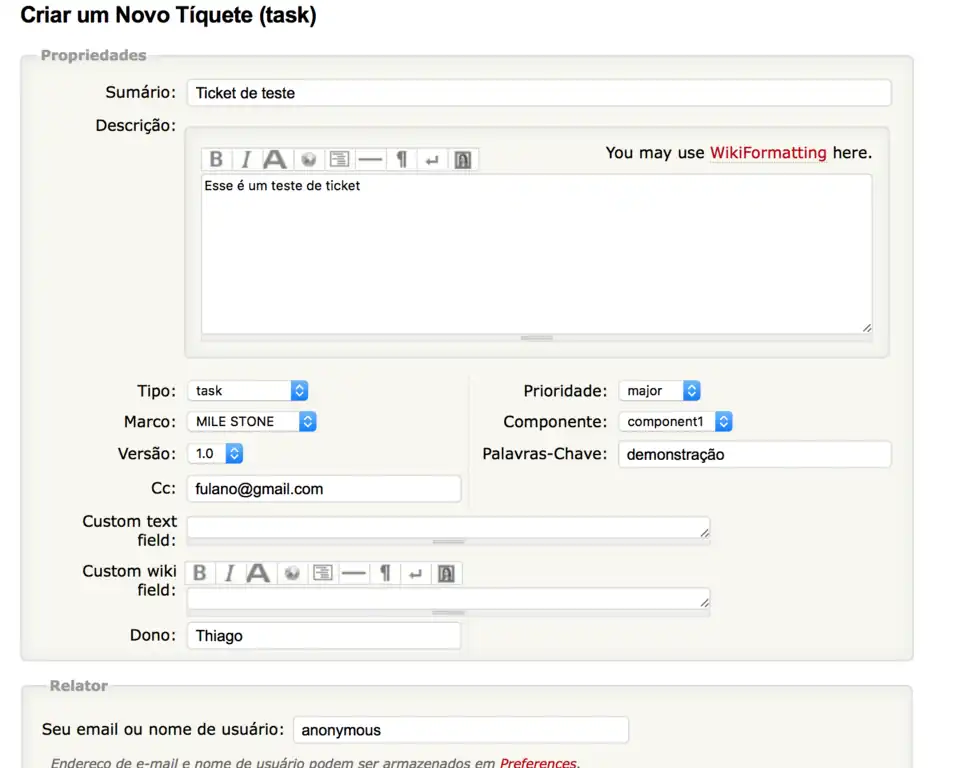This screenshot has width=960, height=768.
Task: Insert heading using Descrição toolbar icon
Action: (275, 160)
